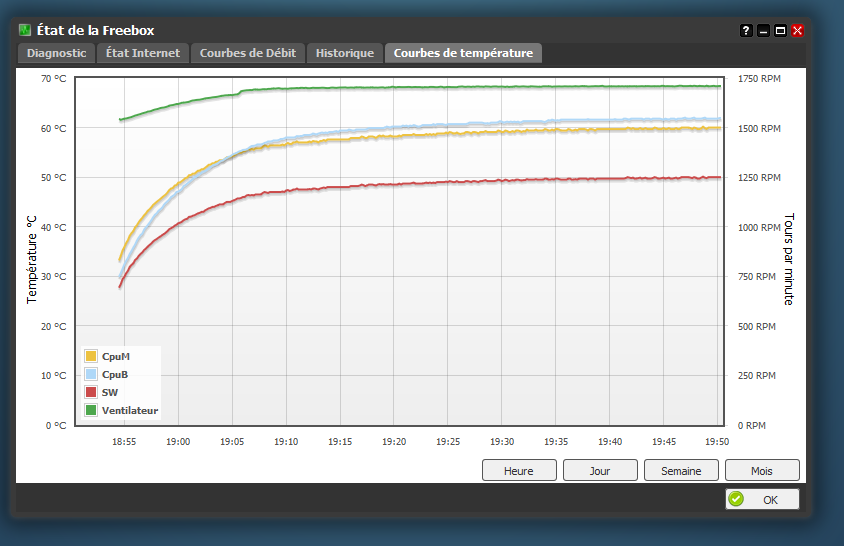
Task: Show hourly view with Heure button
Action: (518, 470)
